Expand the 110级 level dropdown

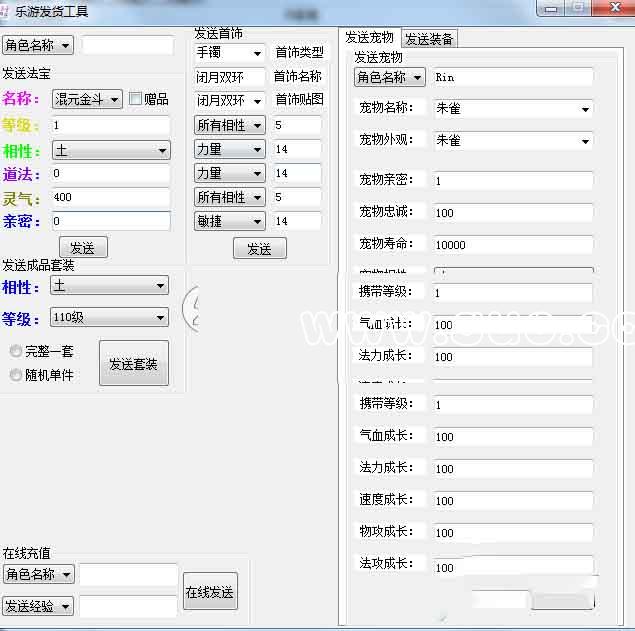pyautogui.click(x=109, y=318)
